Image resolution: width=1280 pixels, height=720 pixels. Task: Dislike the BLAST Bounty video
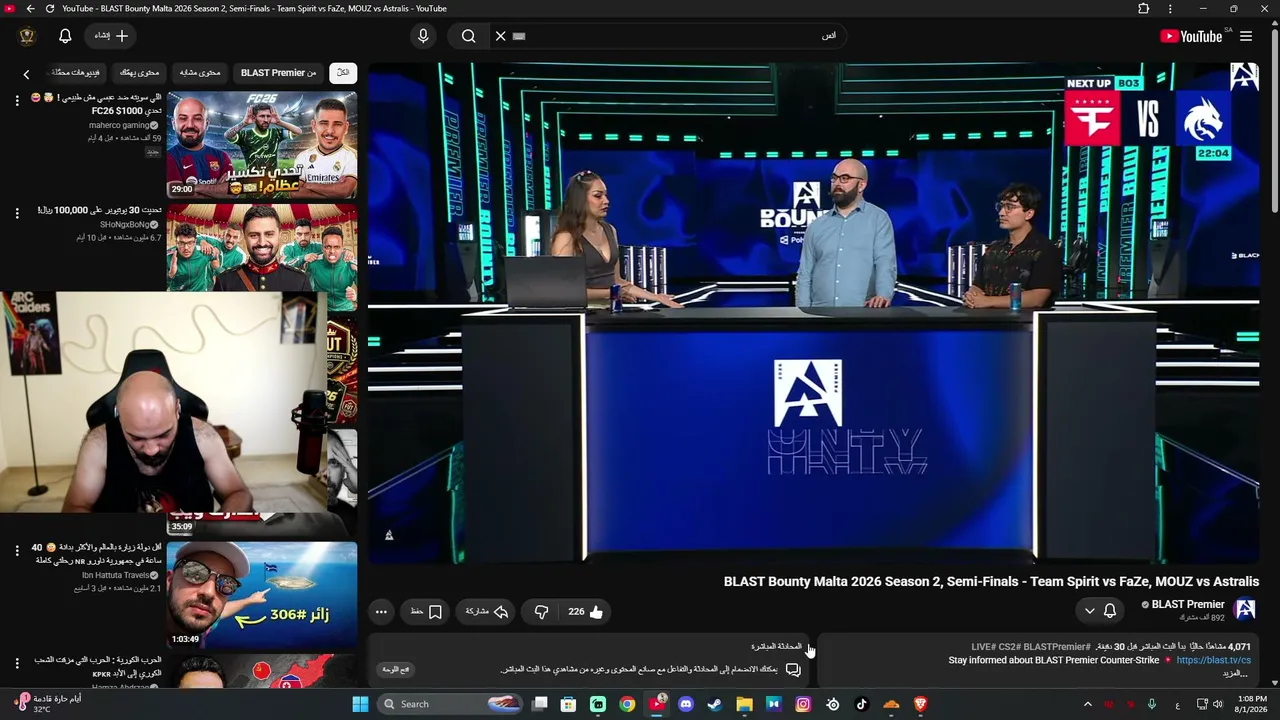coord(541,612)
